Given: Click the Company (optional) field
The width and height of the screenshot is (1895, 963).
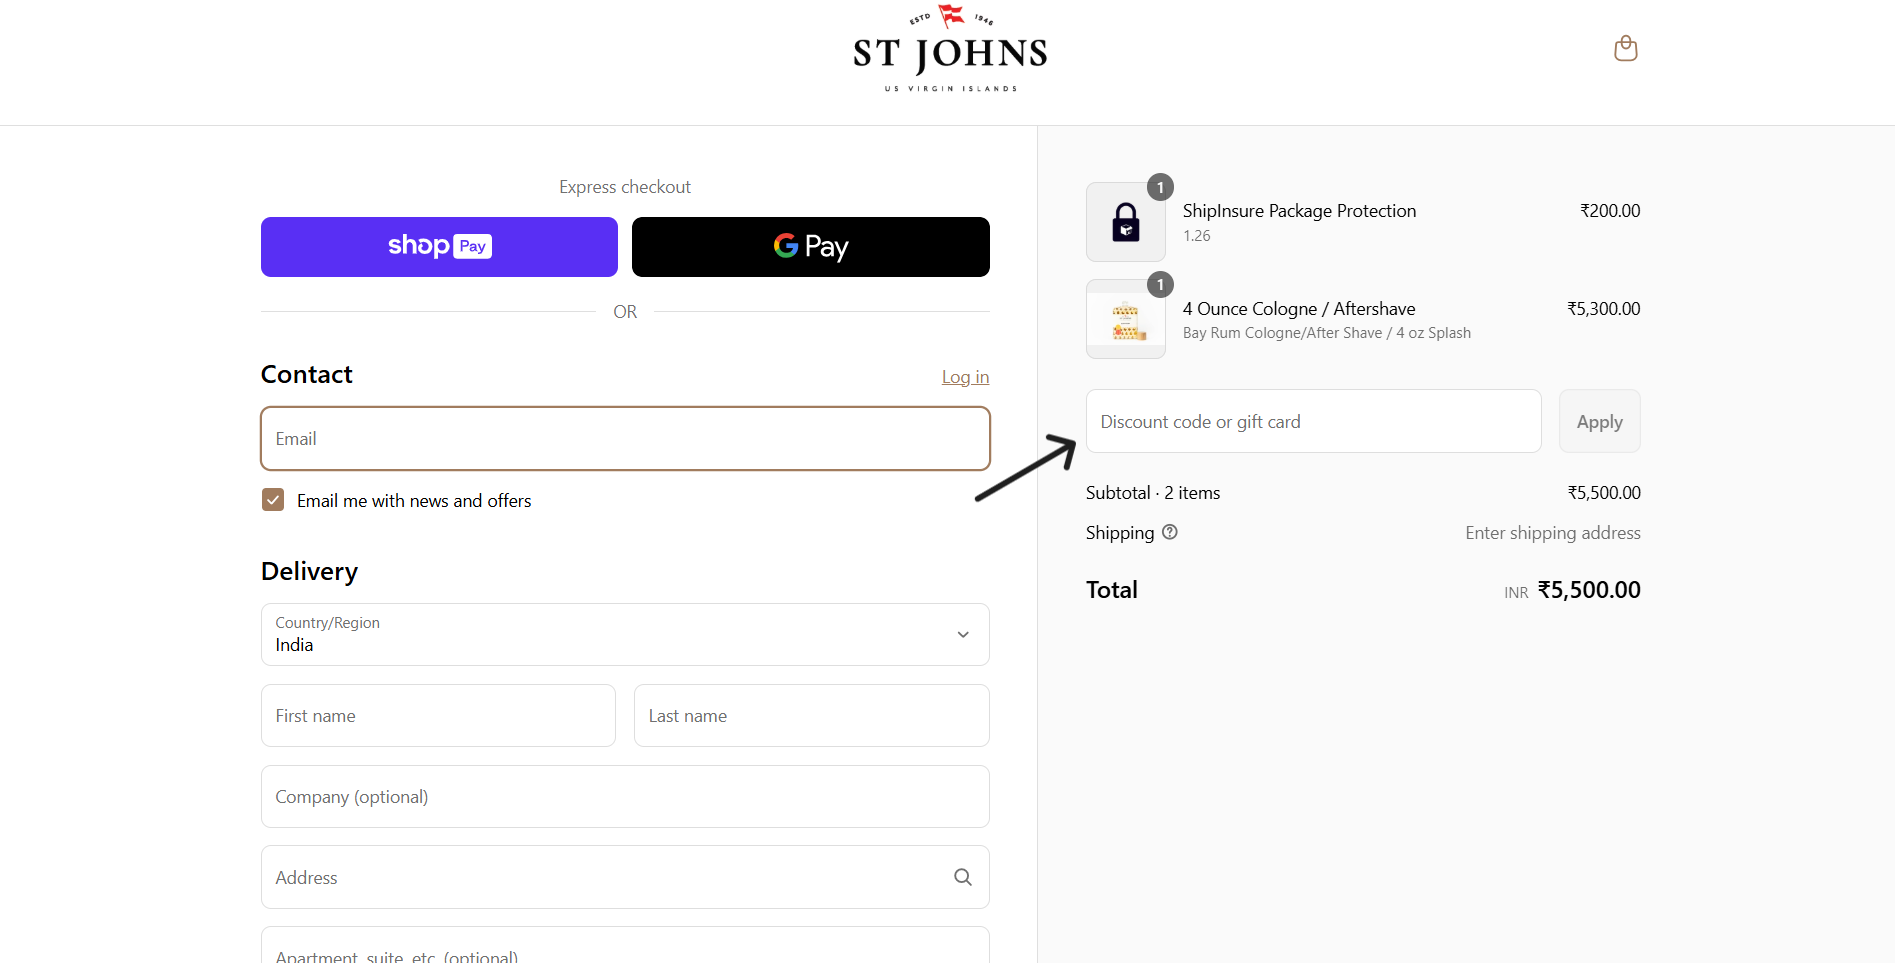Looking at the screenshot, I should tap(625, 797).
